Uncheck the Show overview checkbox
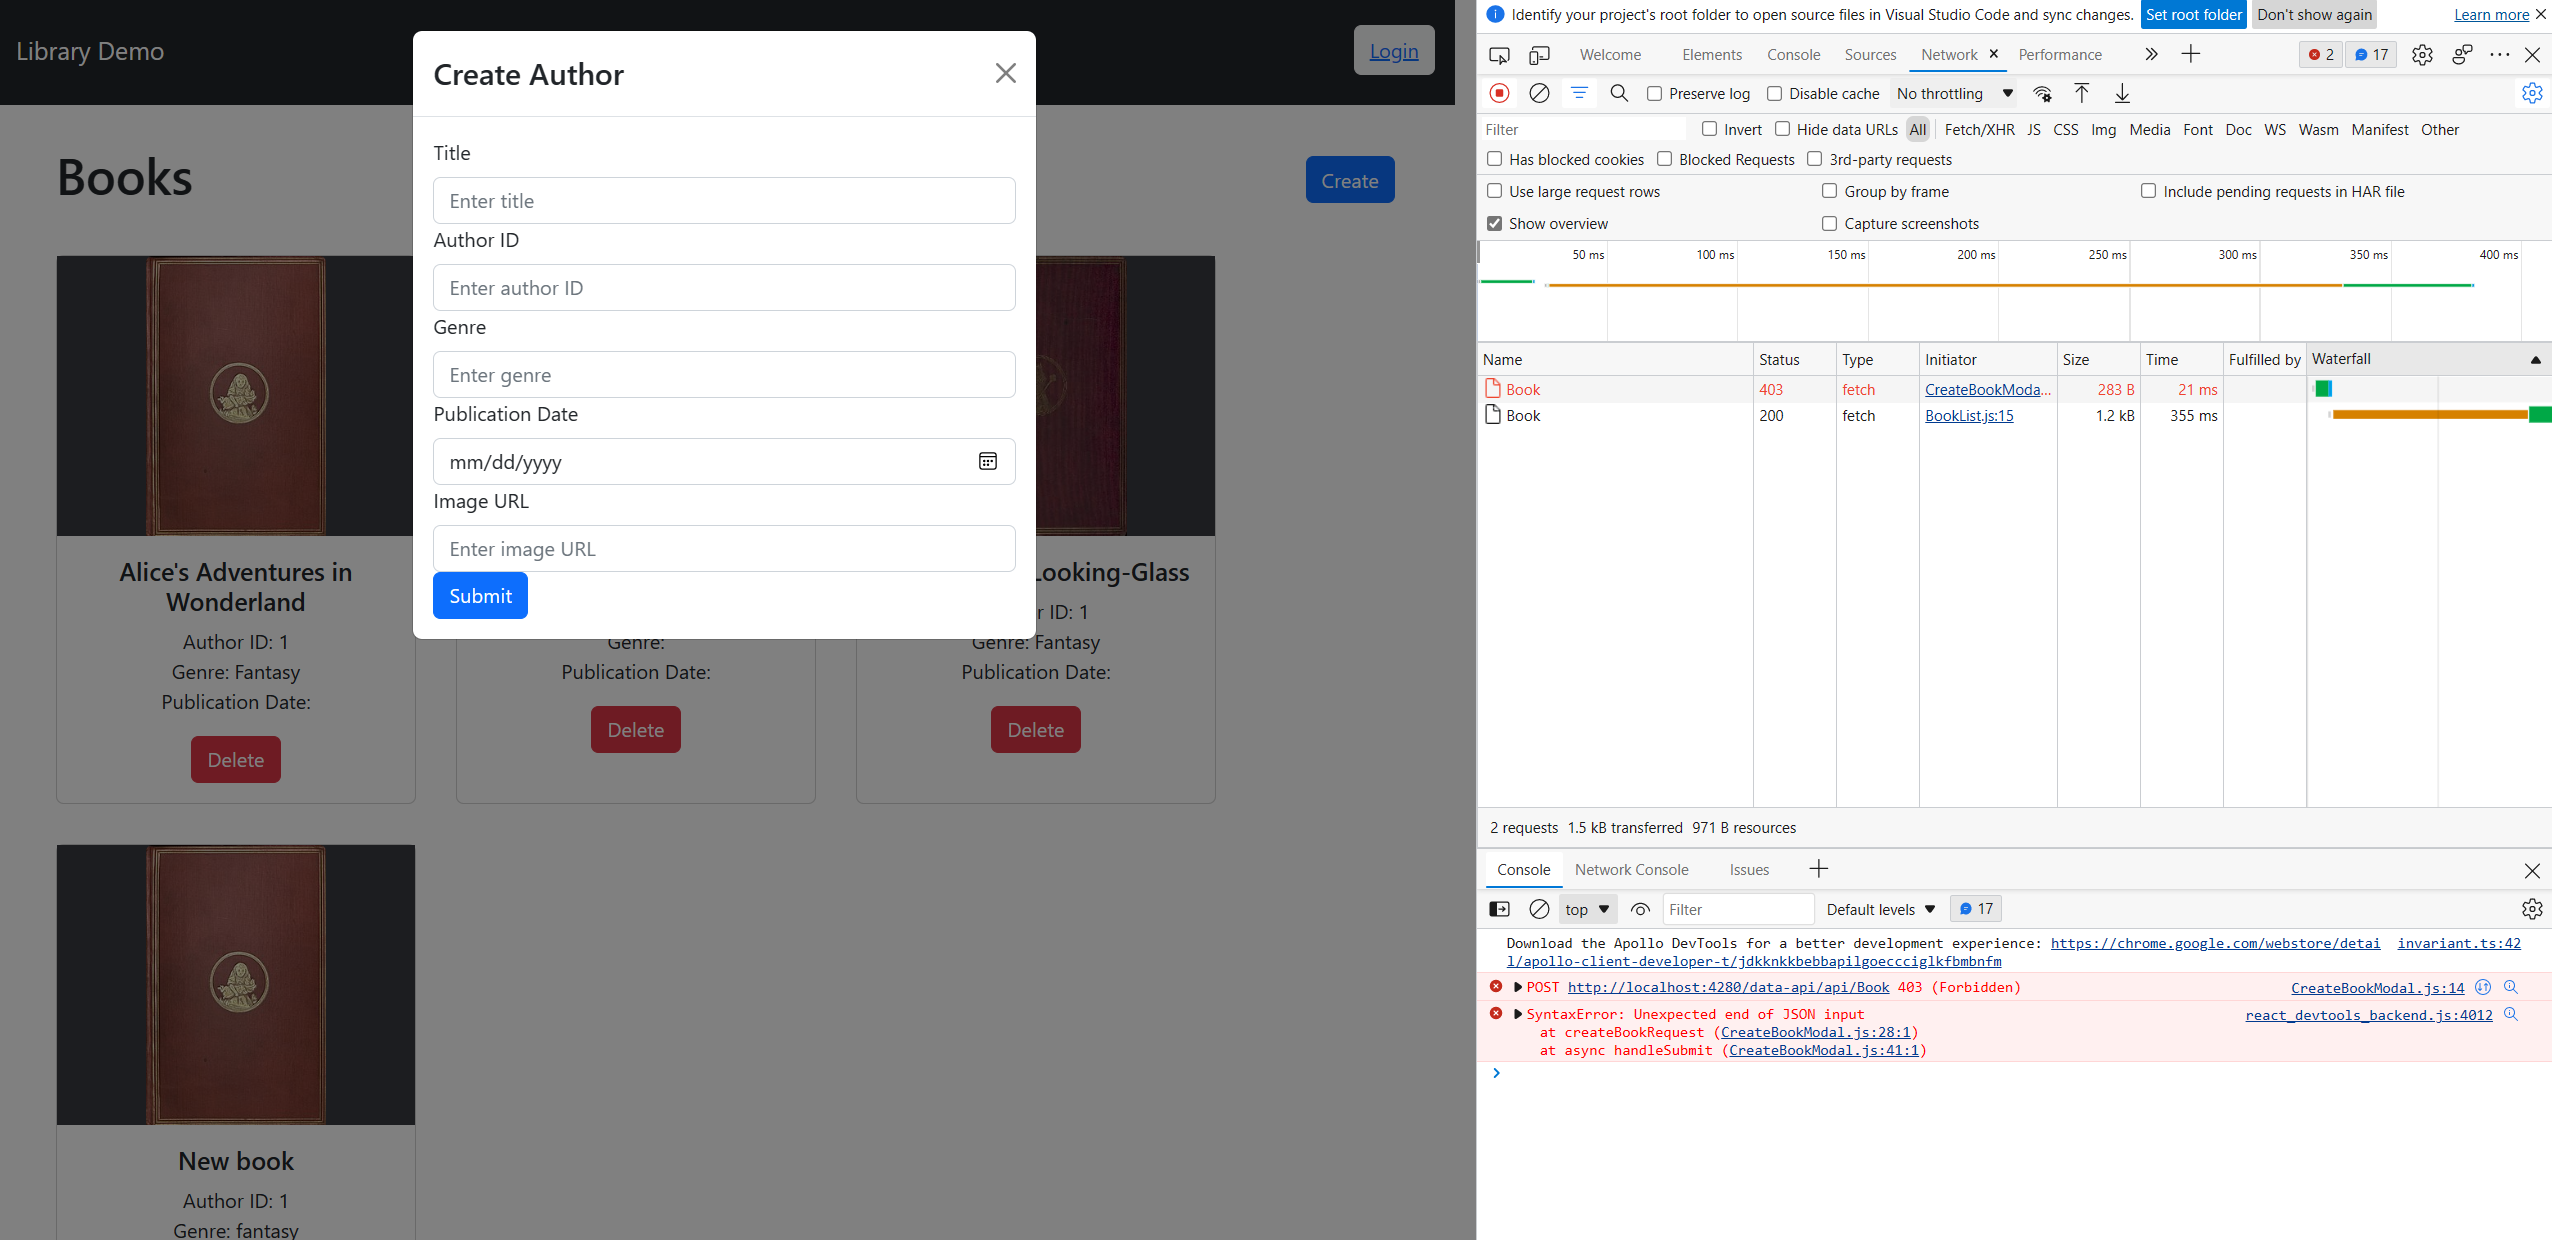The width and height of the screenshot is (2552, 1240). [1494, 223]
